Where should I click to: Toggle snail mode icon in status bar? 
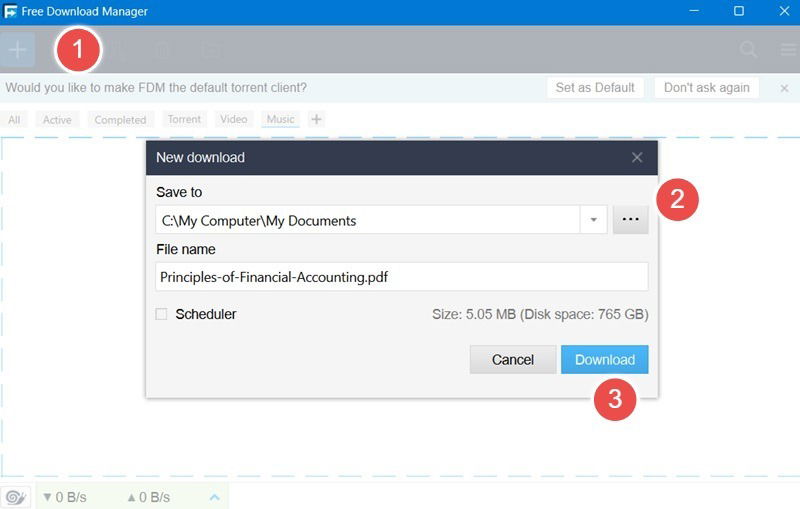(16, 497)
